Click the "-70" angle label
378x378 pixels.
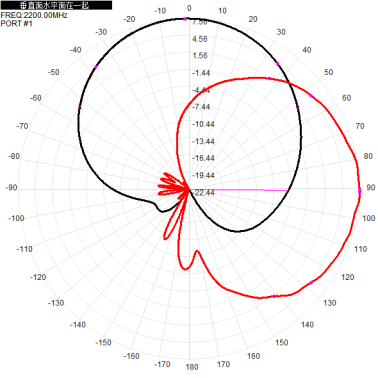(22, 126)
